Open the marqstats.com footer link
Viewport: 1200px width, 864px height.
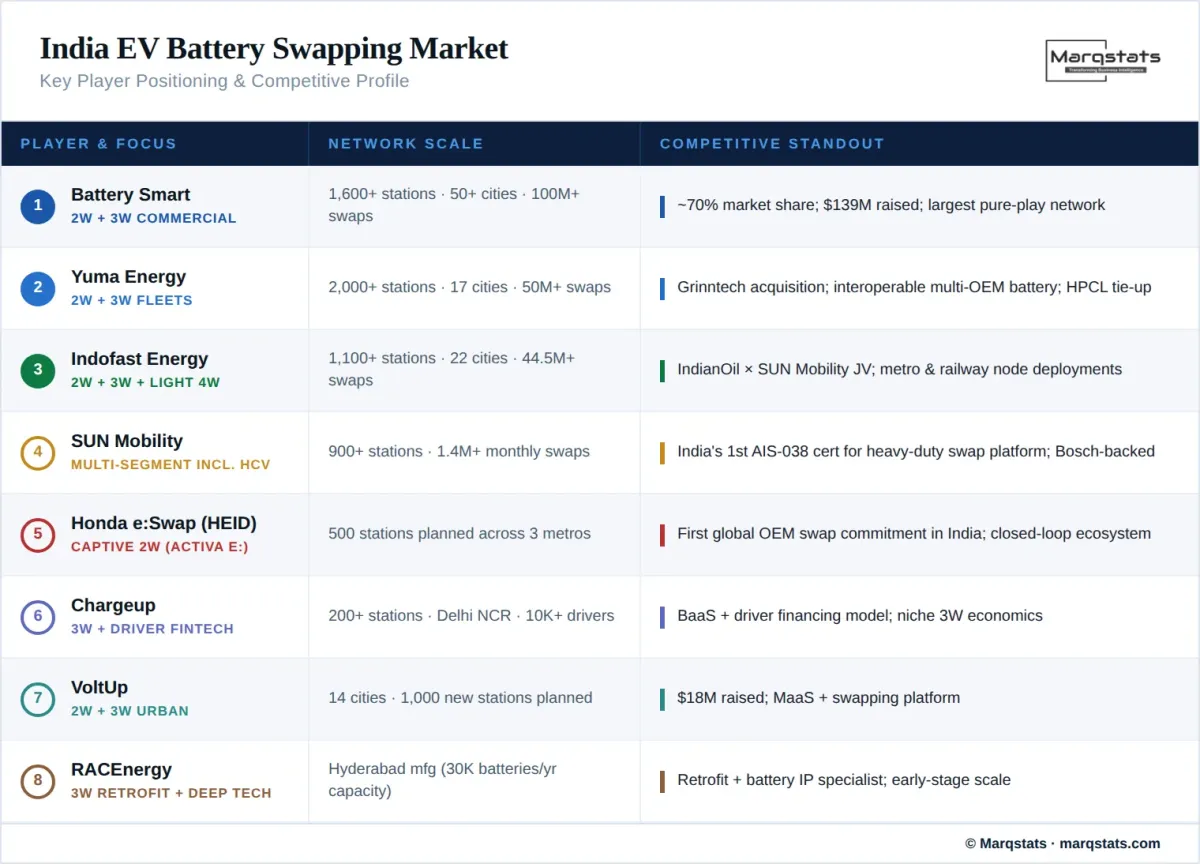1109,843
